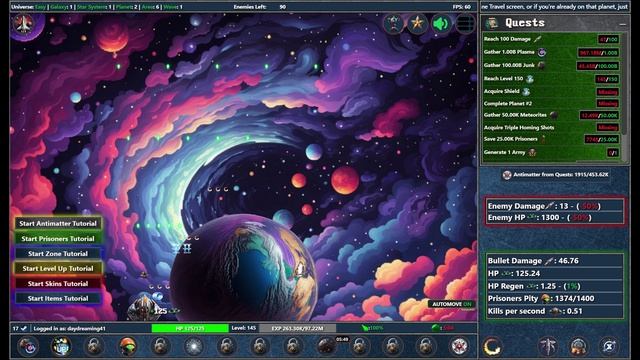
Task: Start Prisoners Tutorial
Action: pyautogui.click(x=58, y=238)
